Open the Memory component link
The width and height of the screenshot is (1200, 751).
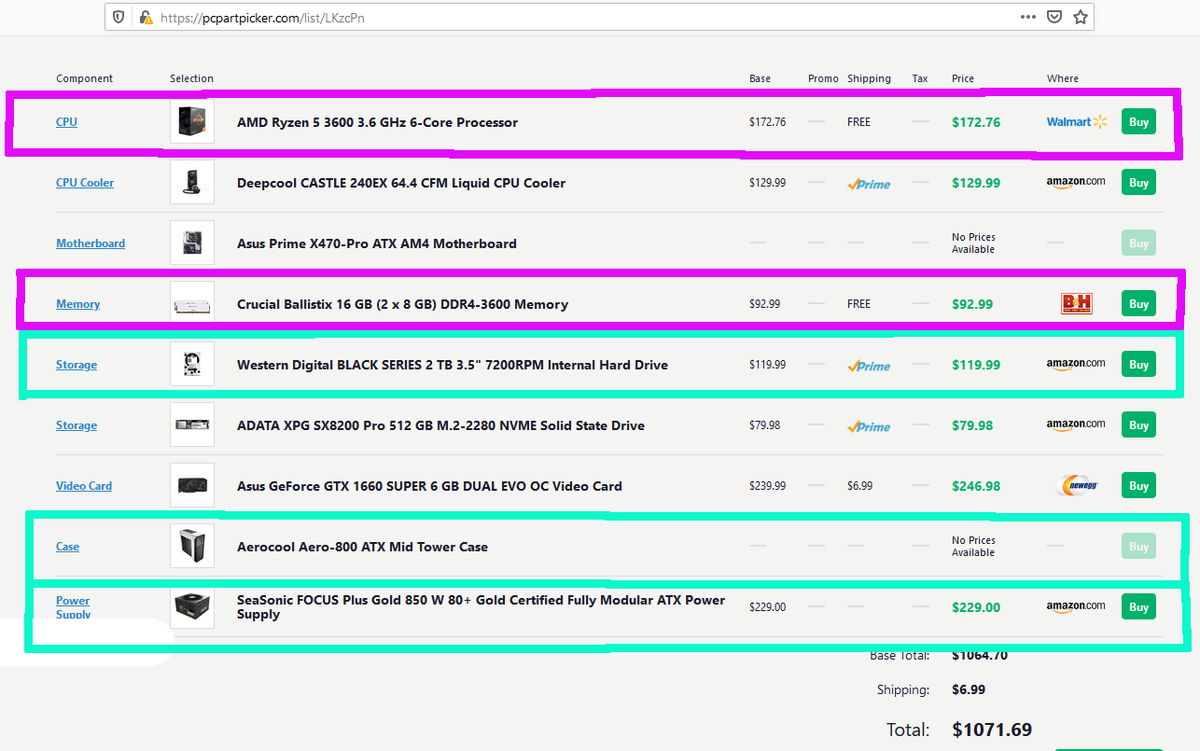click(x=78, y=304)
